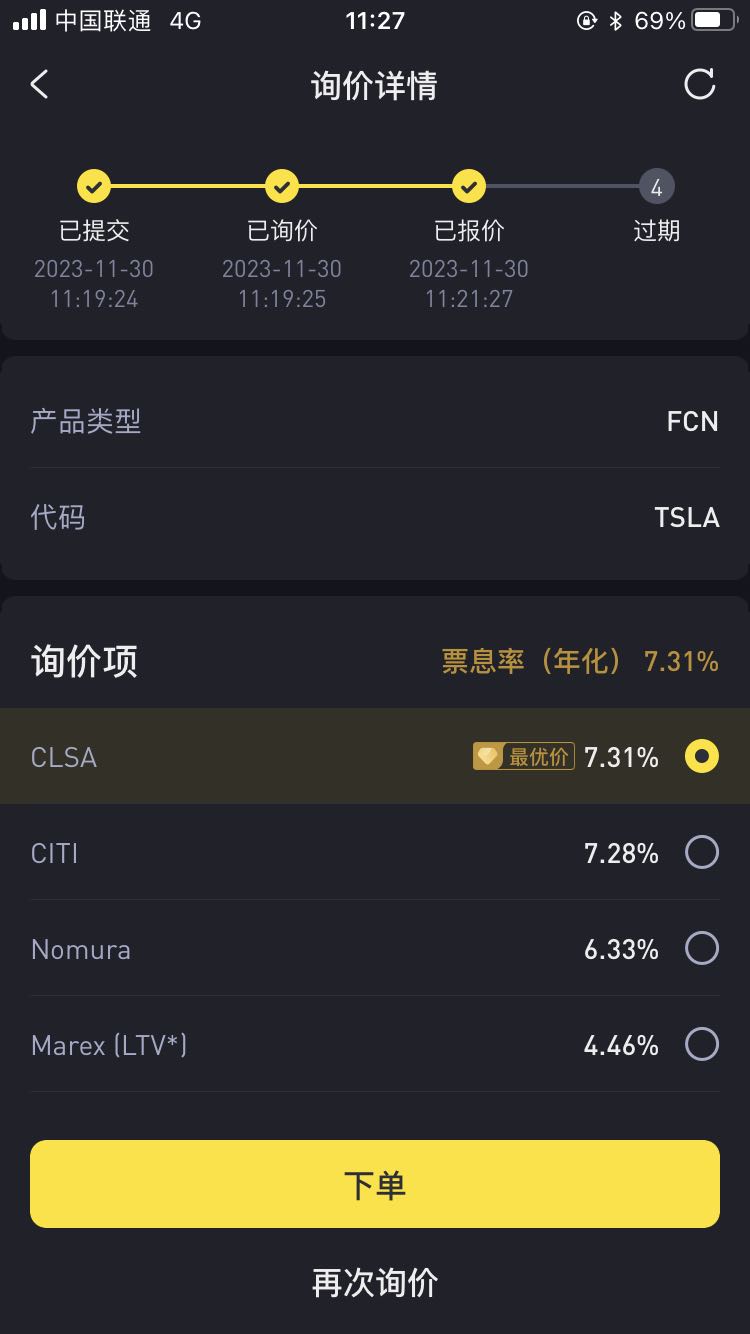This screenshot has height=1334, width=750.
Task: Tap the 已询价 step checkmark icon
Action: click(282, 186)
